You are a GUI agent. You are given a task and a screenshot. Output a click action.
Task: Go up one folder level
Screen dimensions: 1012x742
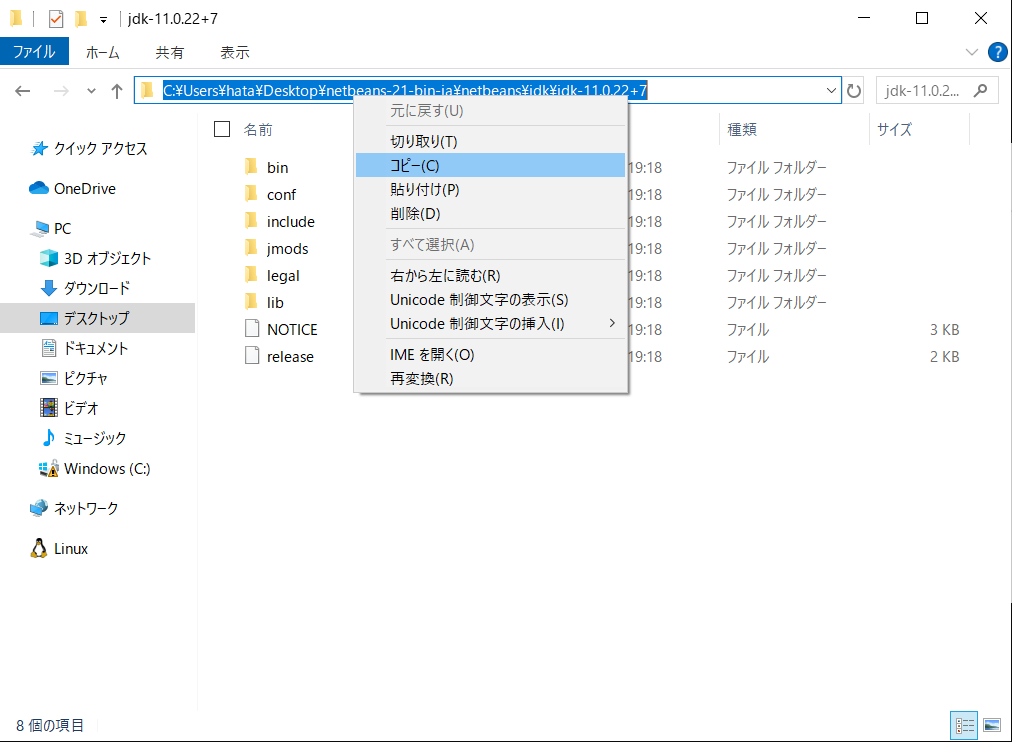[x=117, y=91]
